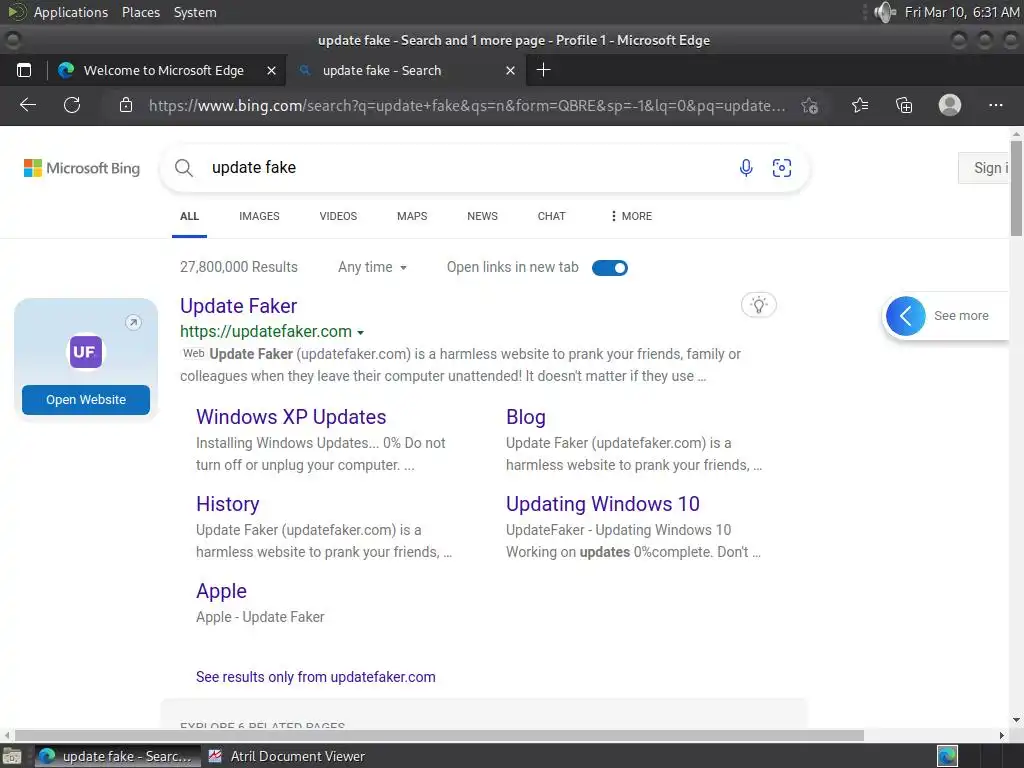The width and height of the screenshot is (1024, 768).
Task: Go back using the back arrow
Action: coord(27,105)
